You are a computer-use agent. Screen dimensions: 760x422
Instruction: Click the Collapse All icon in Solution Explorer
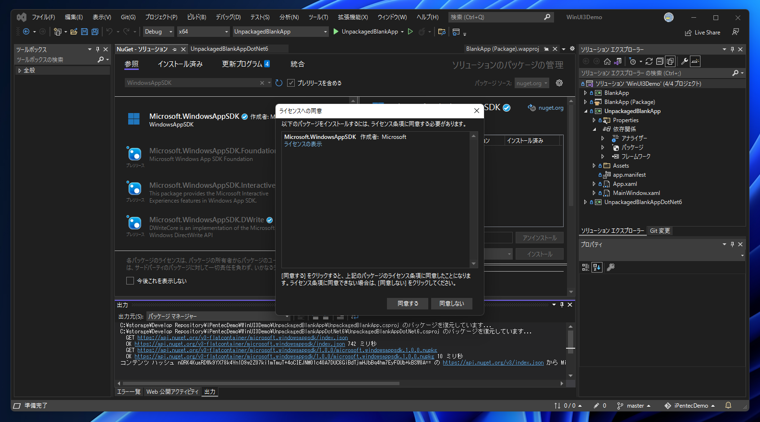[659, 62]
